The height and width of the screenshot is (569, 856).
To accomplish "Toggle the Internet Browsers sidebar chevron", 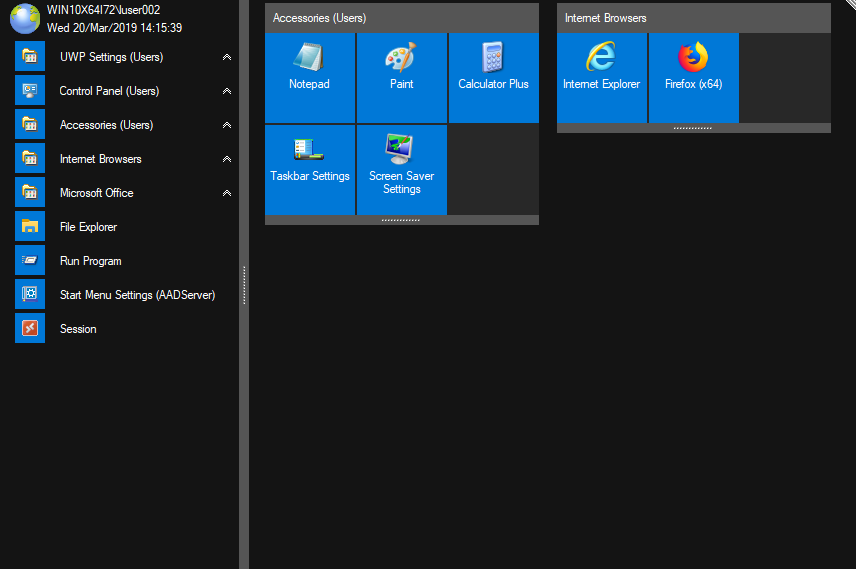I will tap(227, 160).
